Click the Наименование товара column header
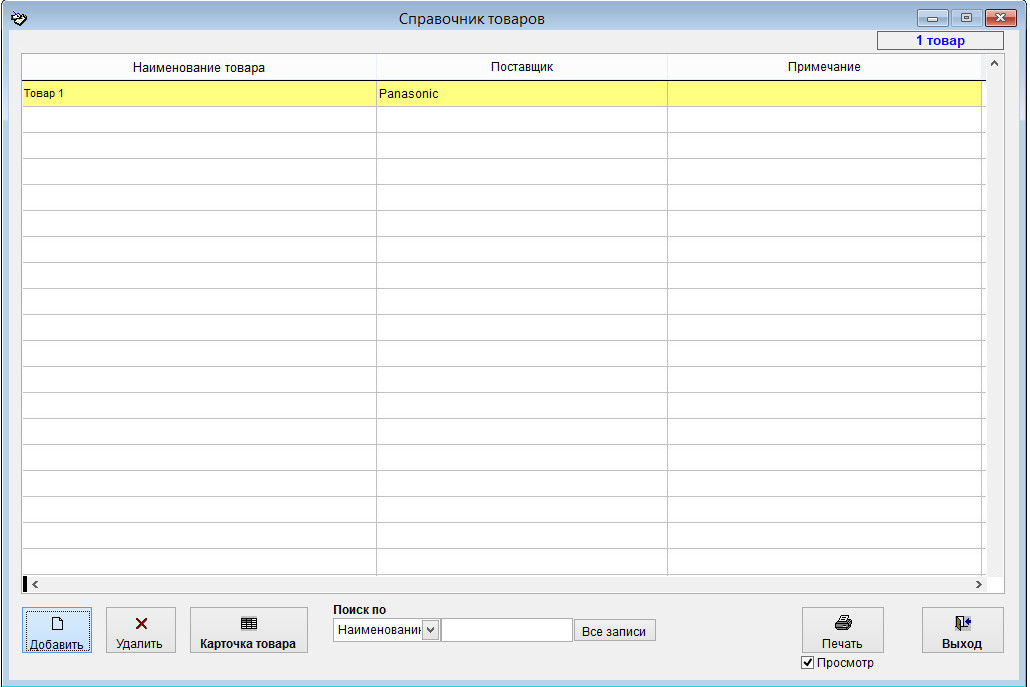The width and height of the screenshot is (1030, 687). (199, 67)
